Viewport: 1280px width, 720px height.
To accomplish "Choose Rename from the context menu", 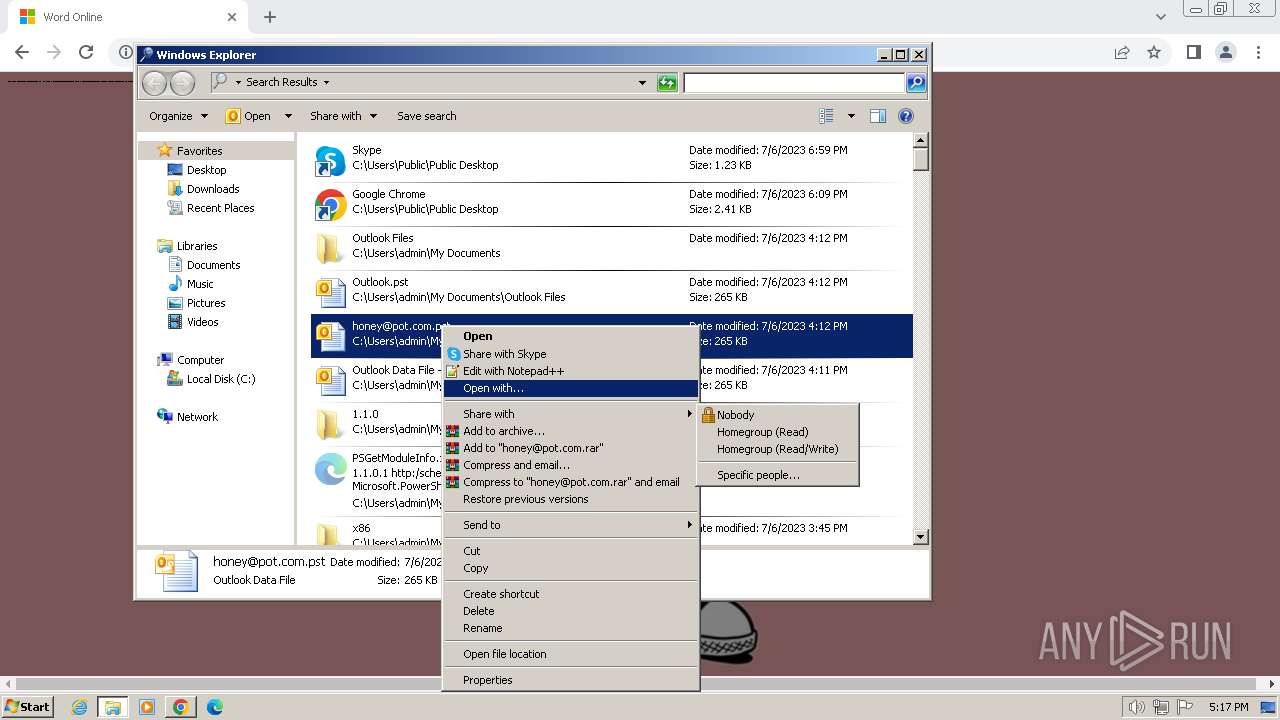I will (570, 628).
